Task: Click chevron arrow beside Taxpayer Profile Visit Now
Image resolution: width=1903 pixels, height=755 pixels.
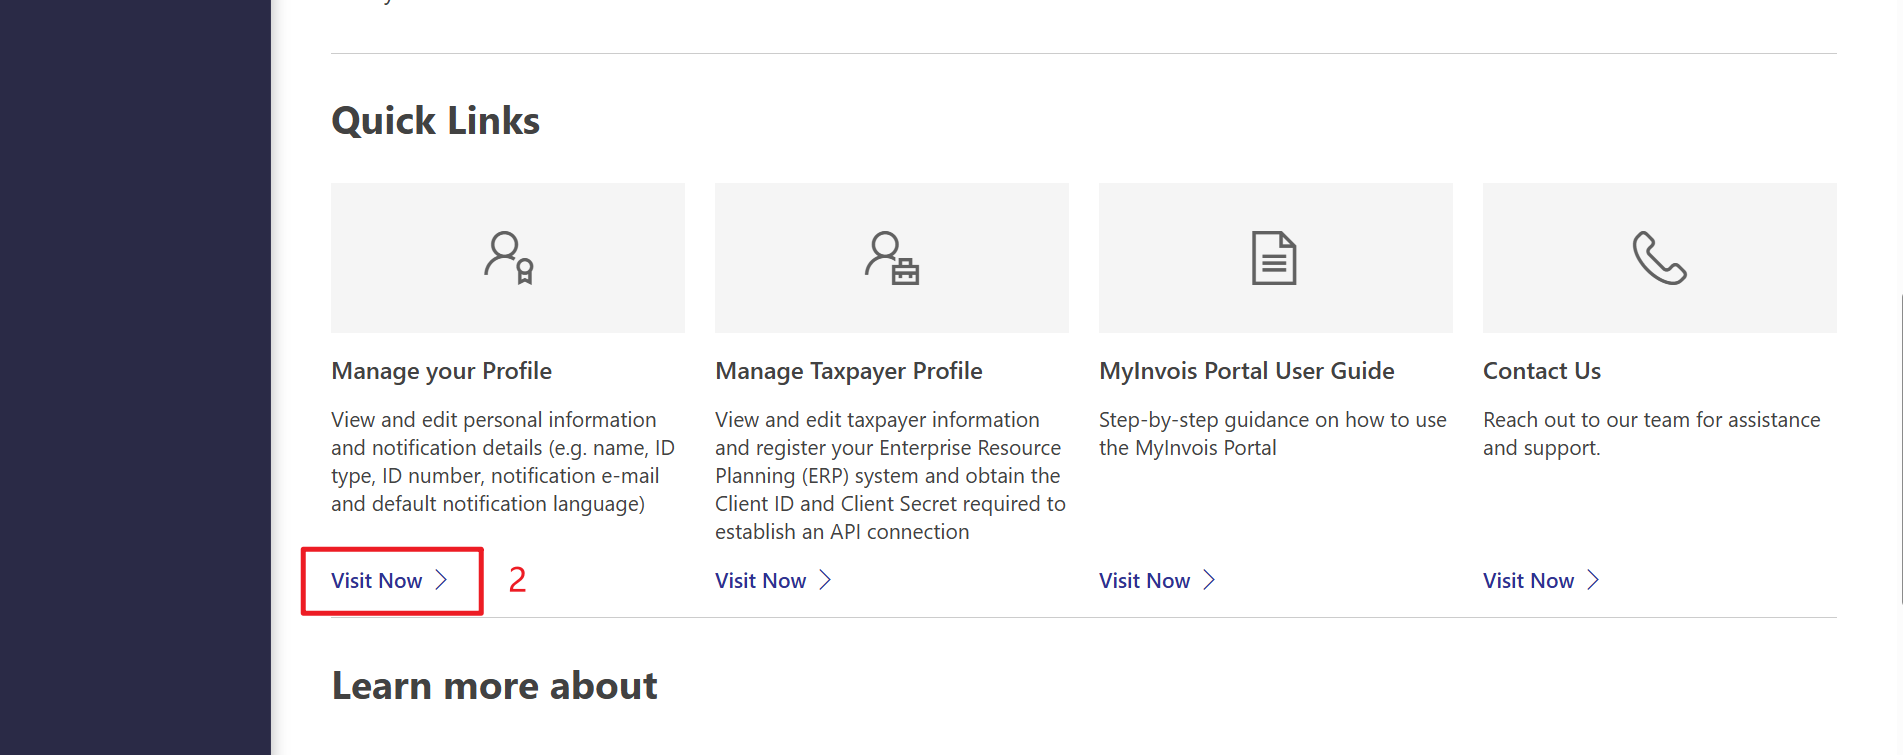Action: [825, 580]
